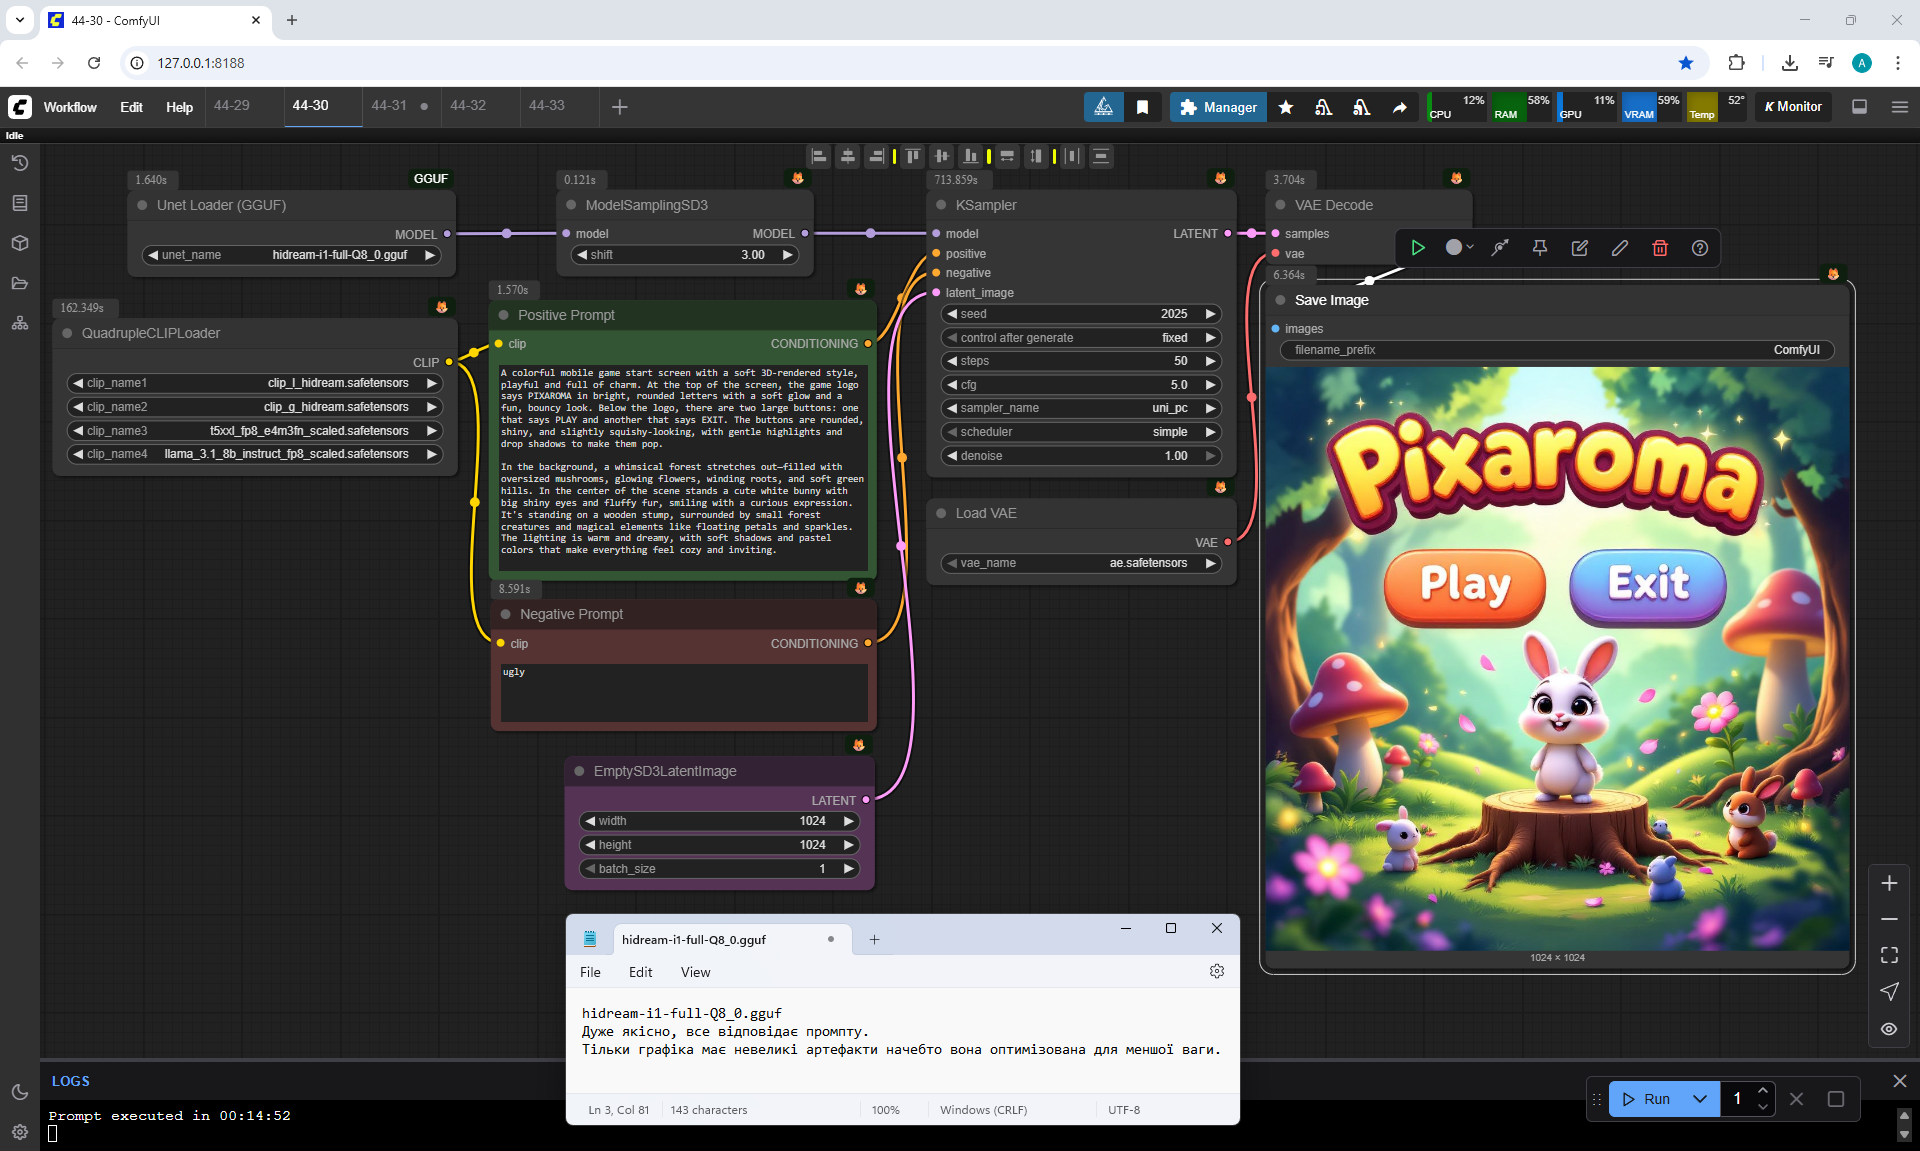
Task: Open the Manager button
Action: click(1218, 107)
